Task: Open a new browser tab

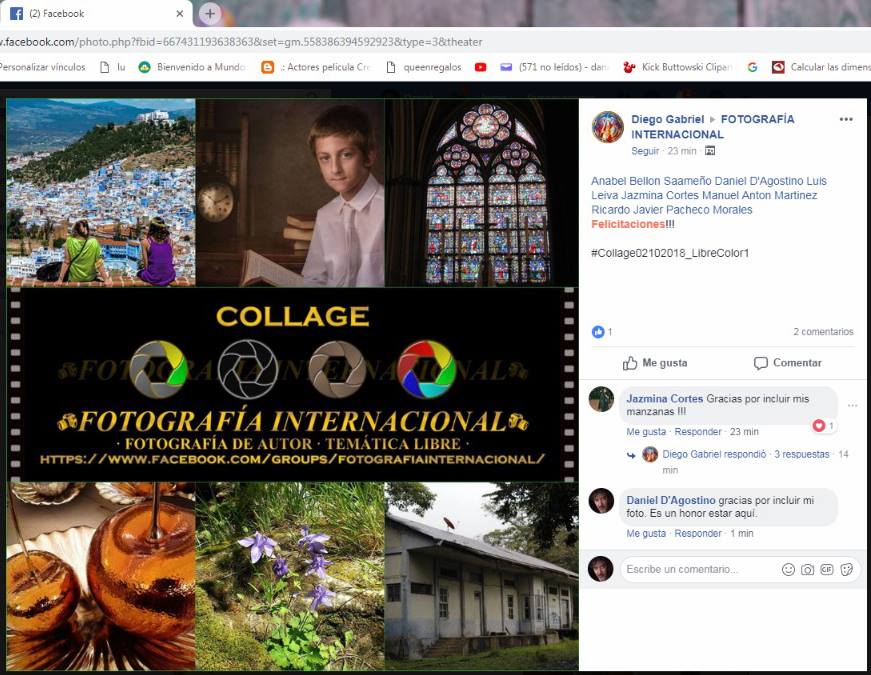Action: point(209,13)
